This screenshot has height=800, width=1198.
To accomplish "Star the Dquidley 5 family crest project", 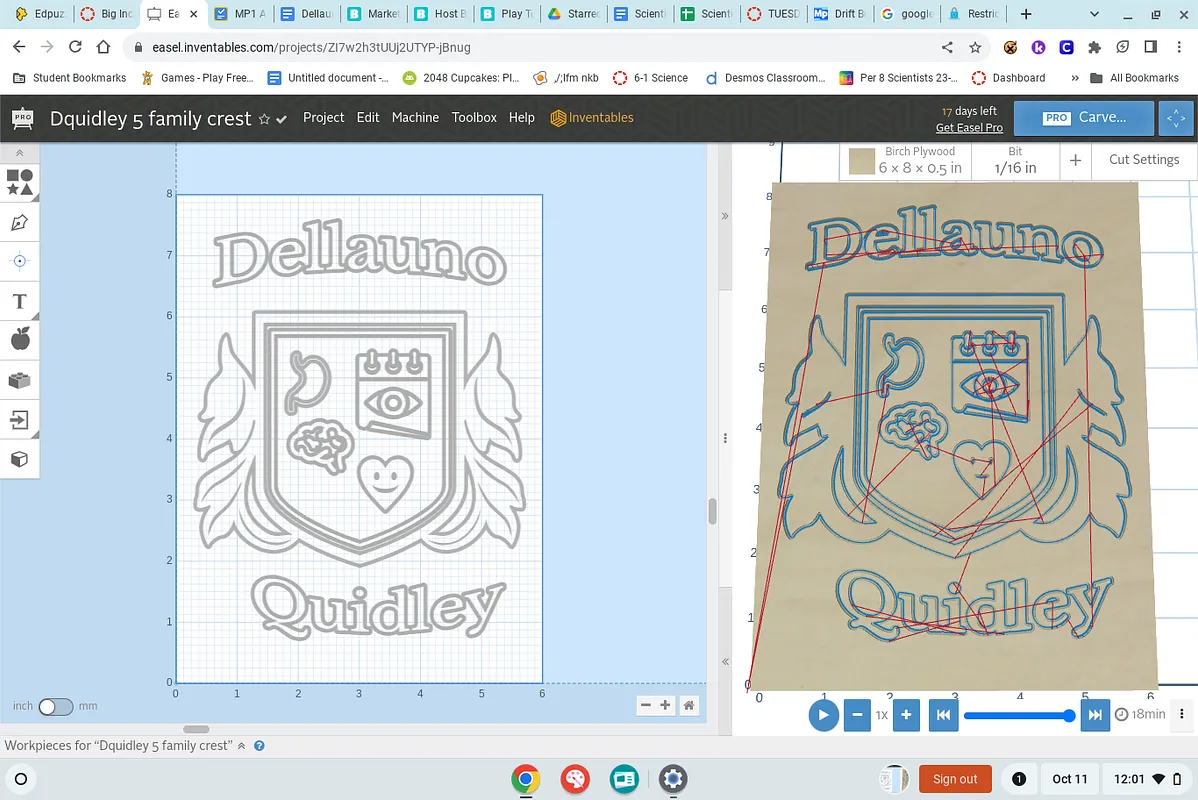I will 264,119.
